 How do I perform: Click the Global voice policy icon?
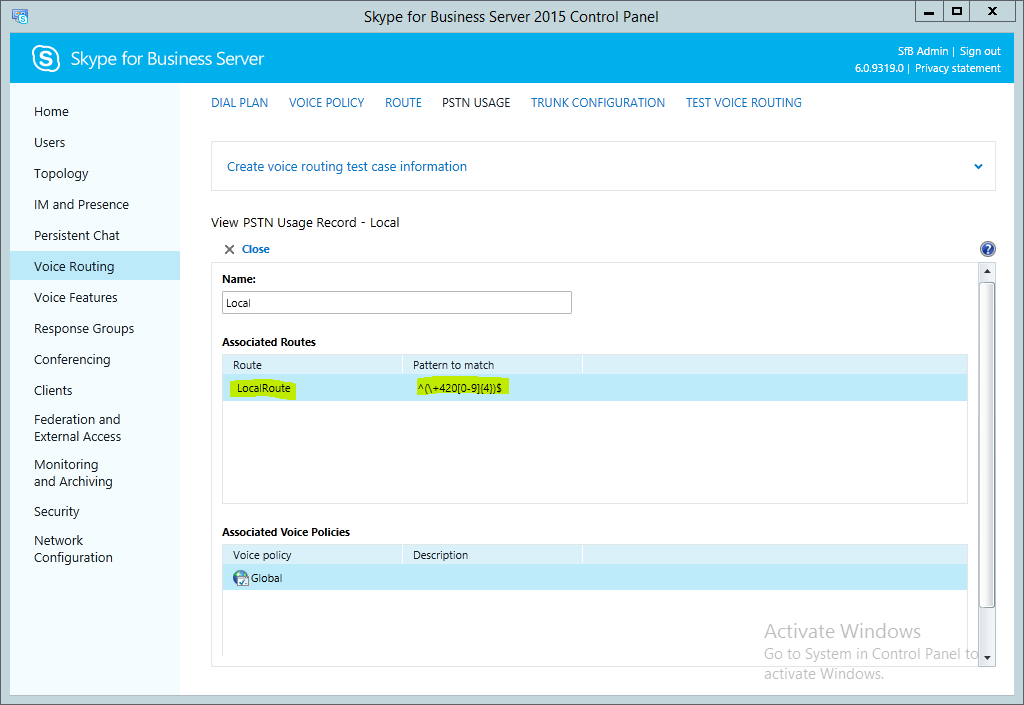click(x=240, y=578)
